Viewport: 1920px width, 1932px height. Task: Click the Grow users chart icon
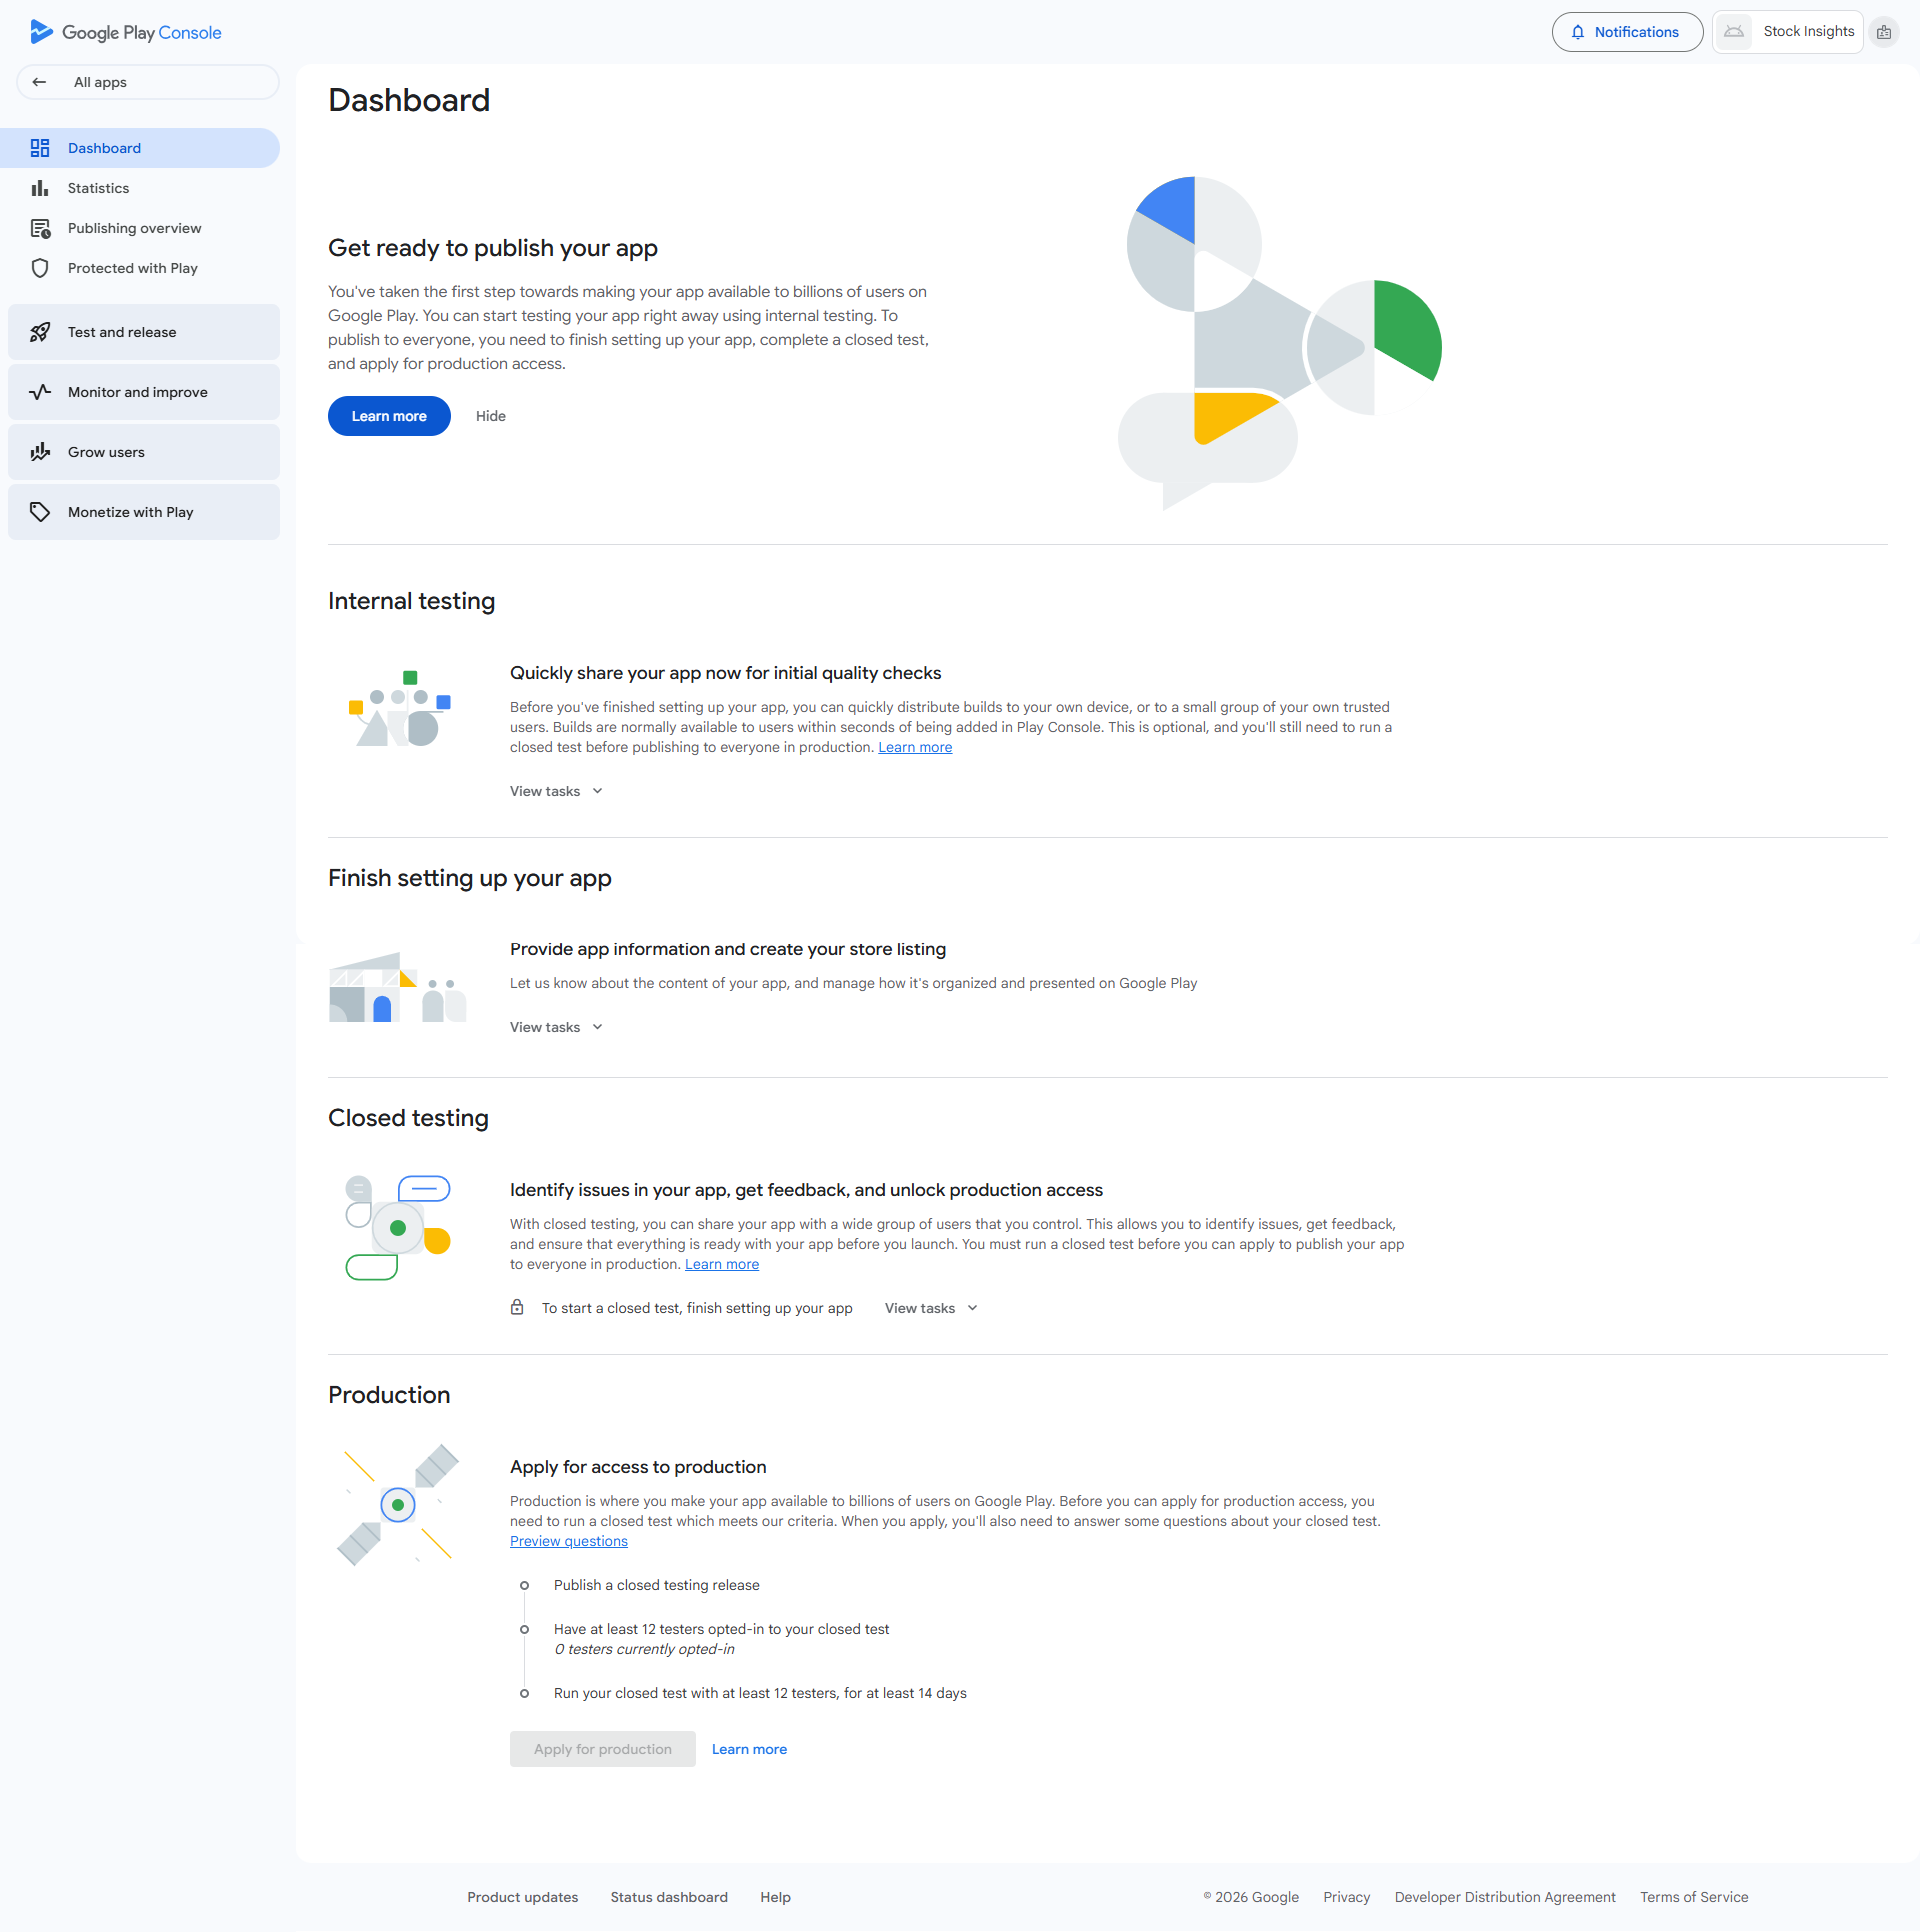coord(40,452)
